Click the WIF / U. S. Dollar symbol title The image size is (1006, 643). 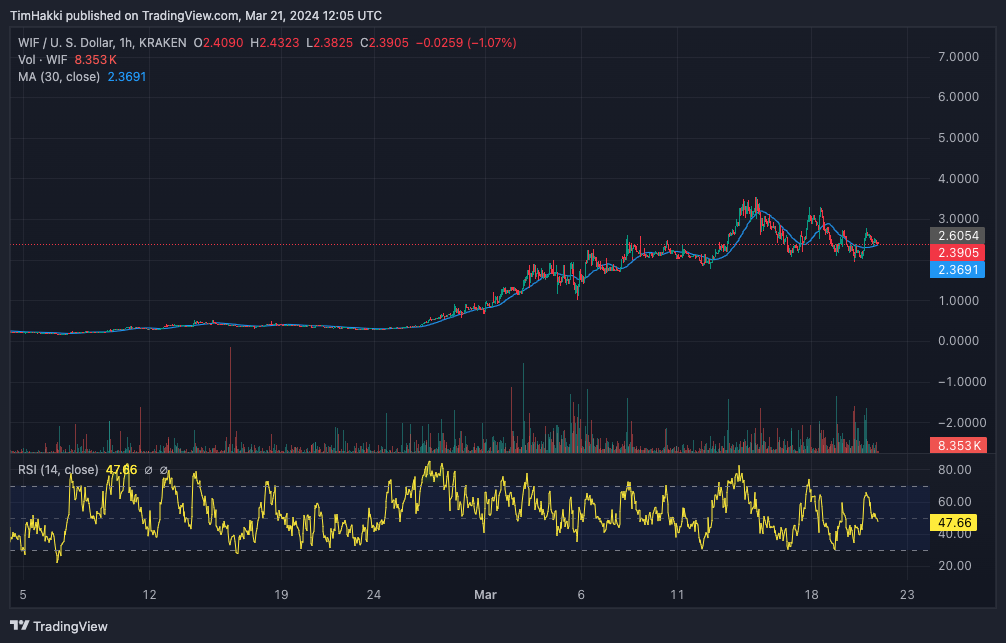pos(102,43)
